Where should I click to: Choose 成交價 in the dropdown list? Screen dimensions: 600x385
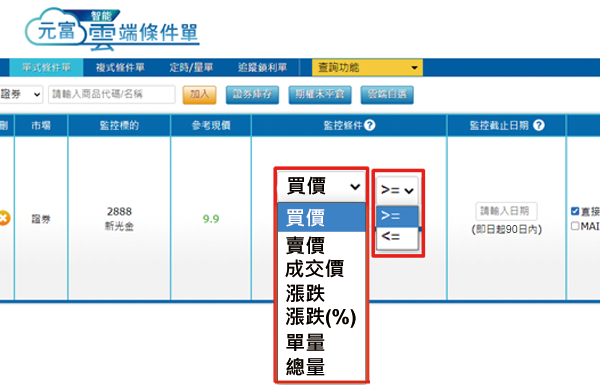tap(315, 269)
